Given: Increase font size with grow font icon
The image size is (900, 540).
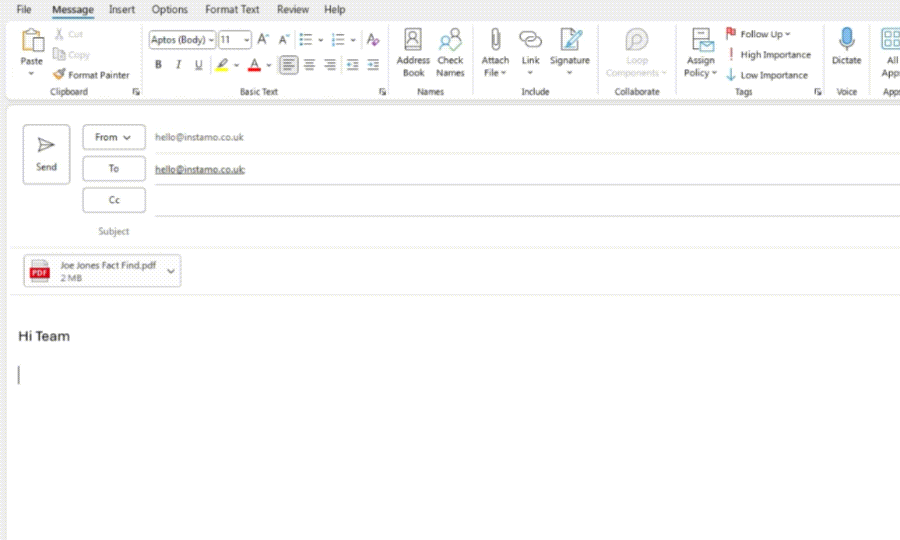Looking at the screenshot, I should click(263, 40).
